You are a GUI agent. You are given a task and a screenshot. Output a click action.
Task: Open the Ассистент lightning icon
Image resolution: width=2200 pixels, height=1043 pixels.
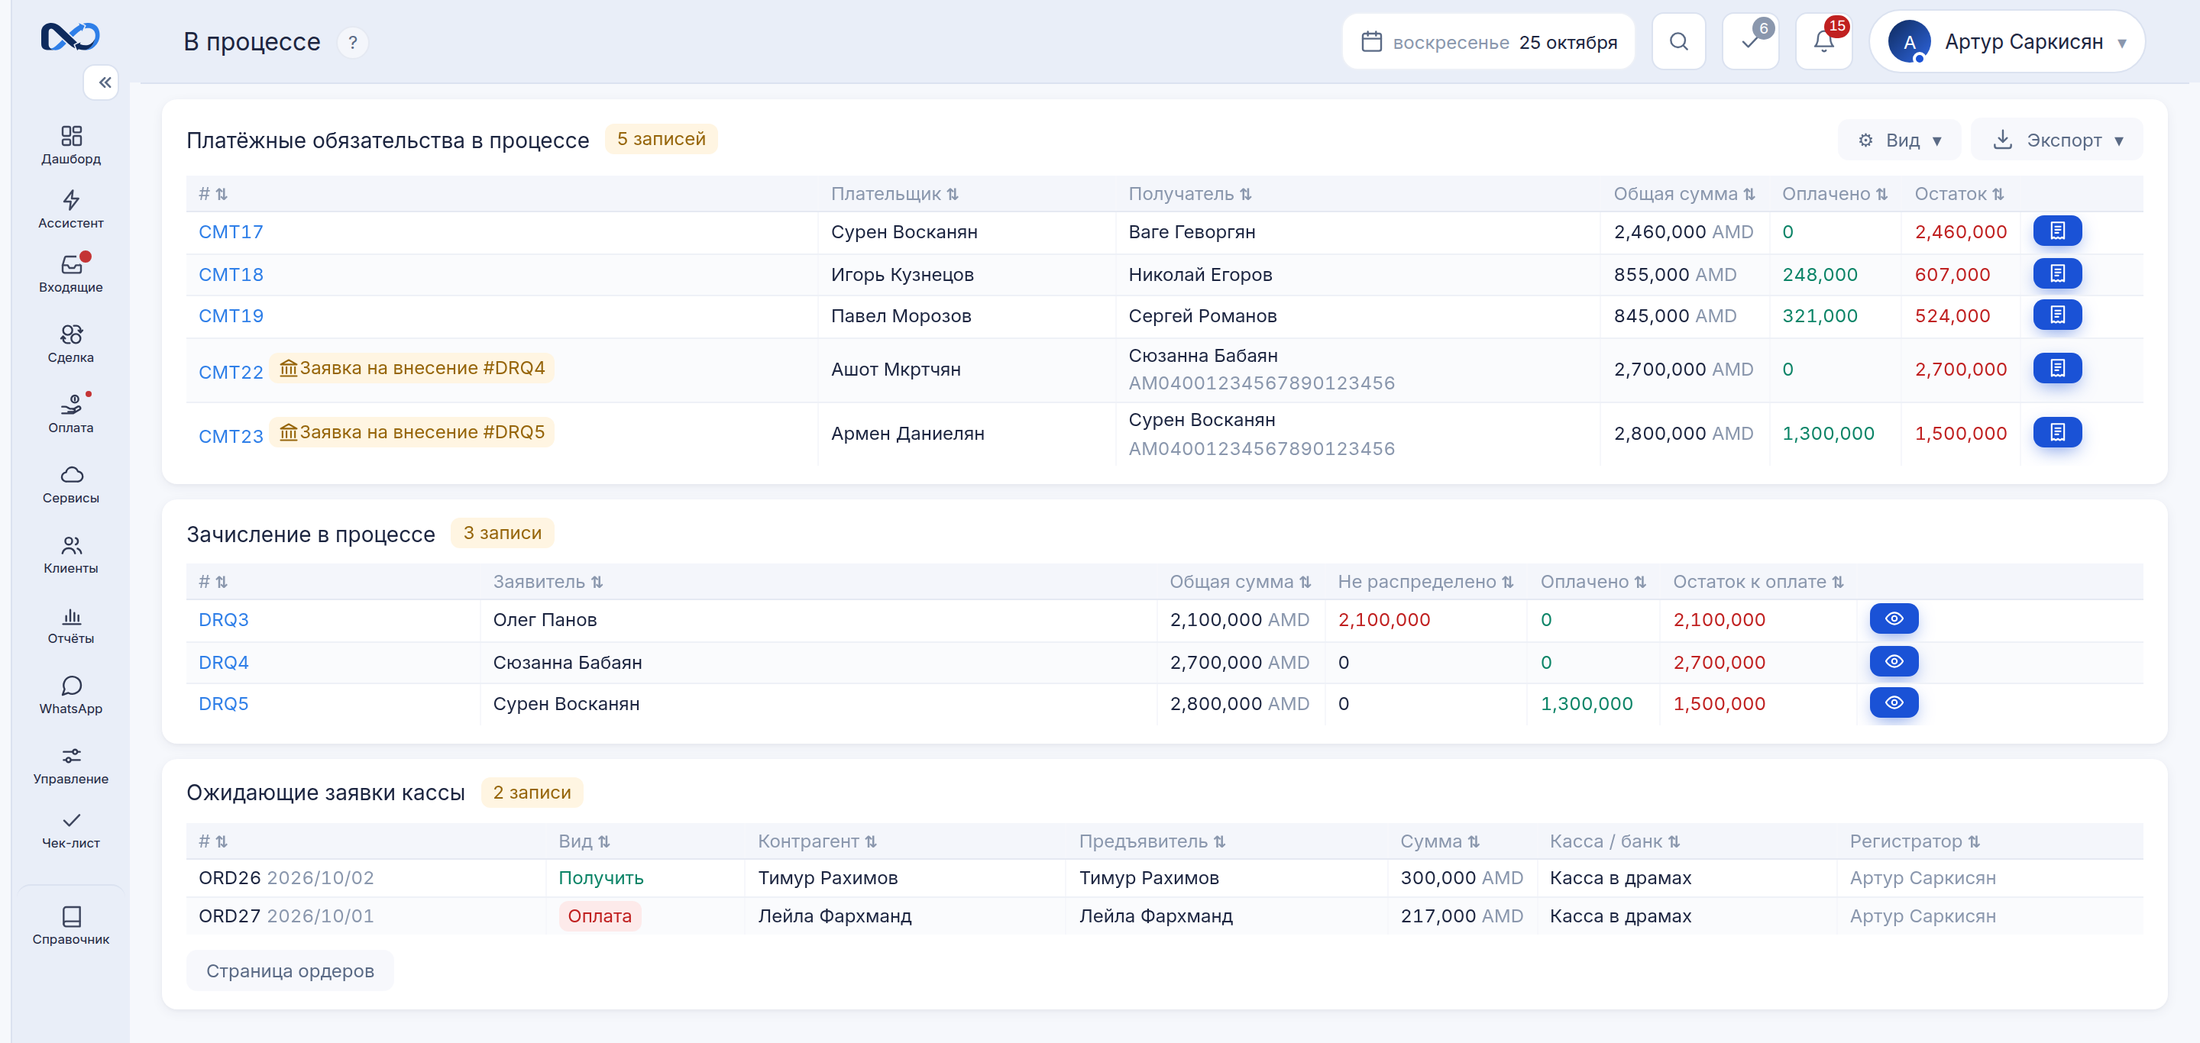pyautogui.click(x=71, y=209)
